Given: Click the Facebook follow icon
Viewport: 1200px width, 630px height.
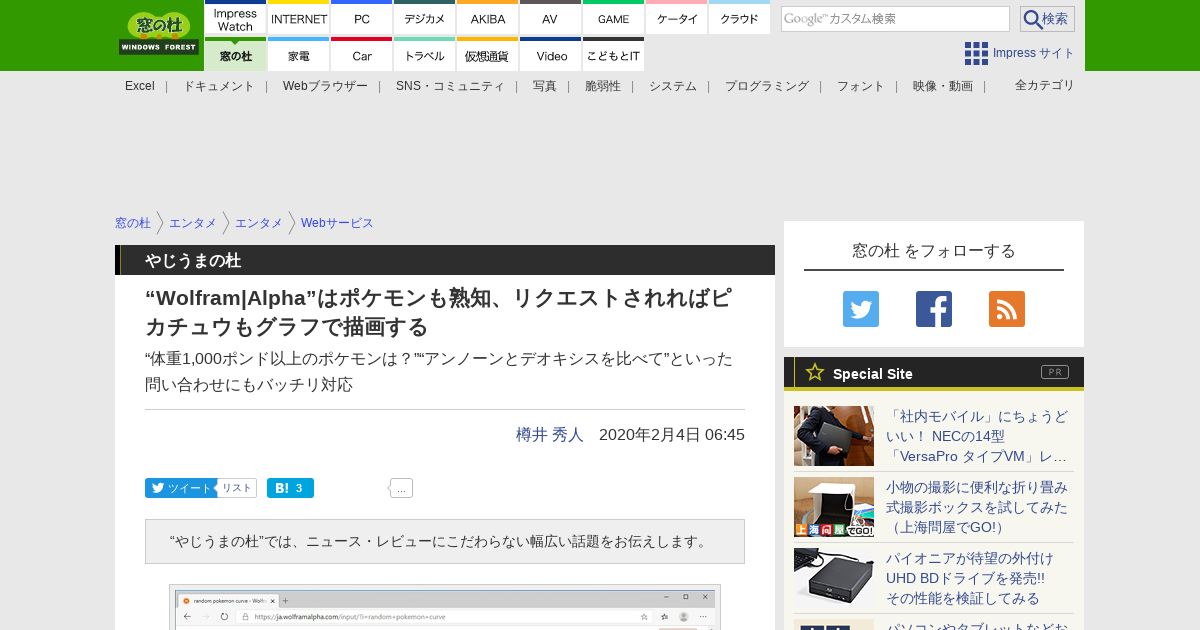Looking at the screenshot, I should tap(934, 309).
